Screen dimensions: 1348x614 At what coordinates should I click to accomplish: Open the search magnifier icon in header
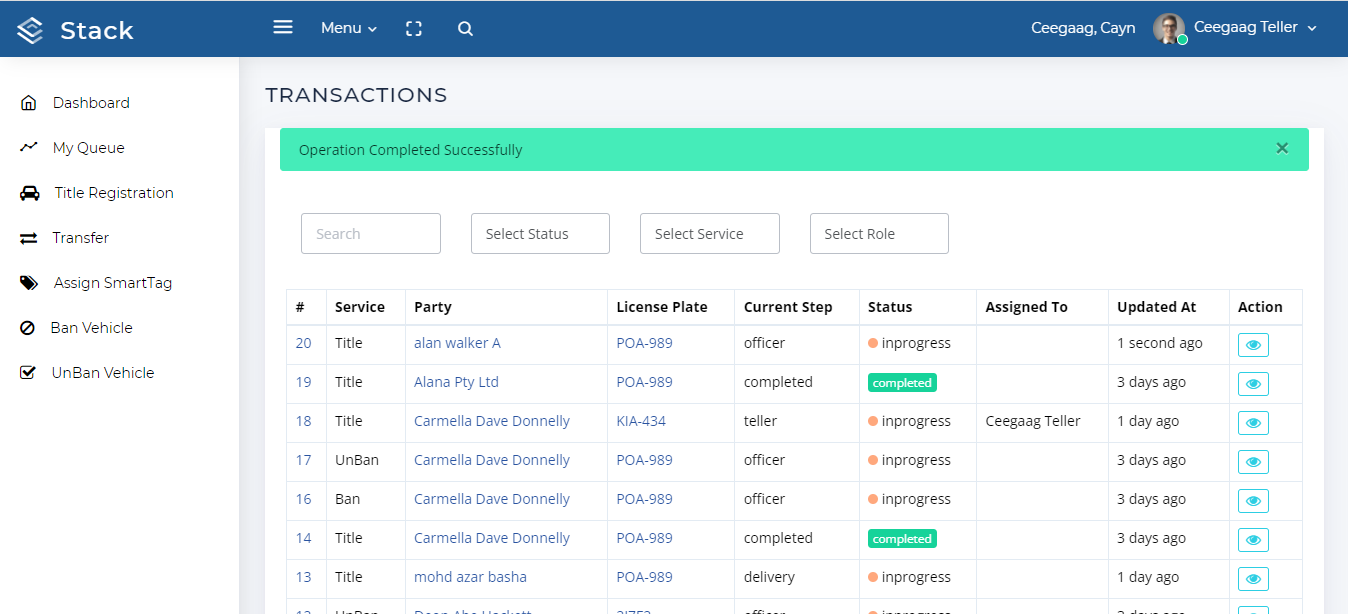[x=465, y=29]
